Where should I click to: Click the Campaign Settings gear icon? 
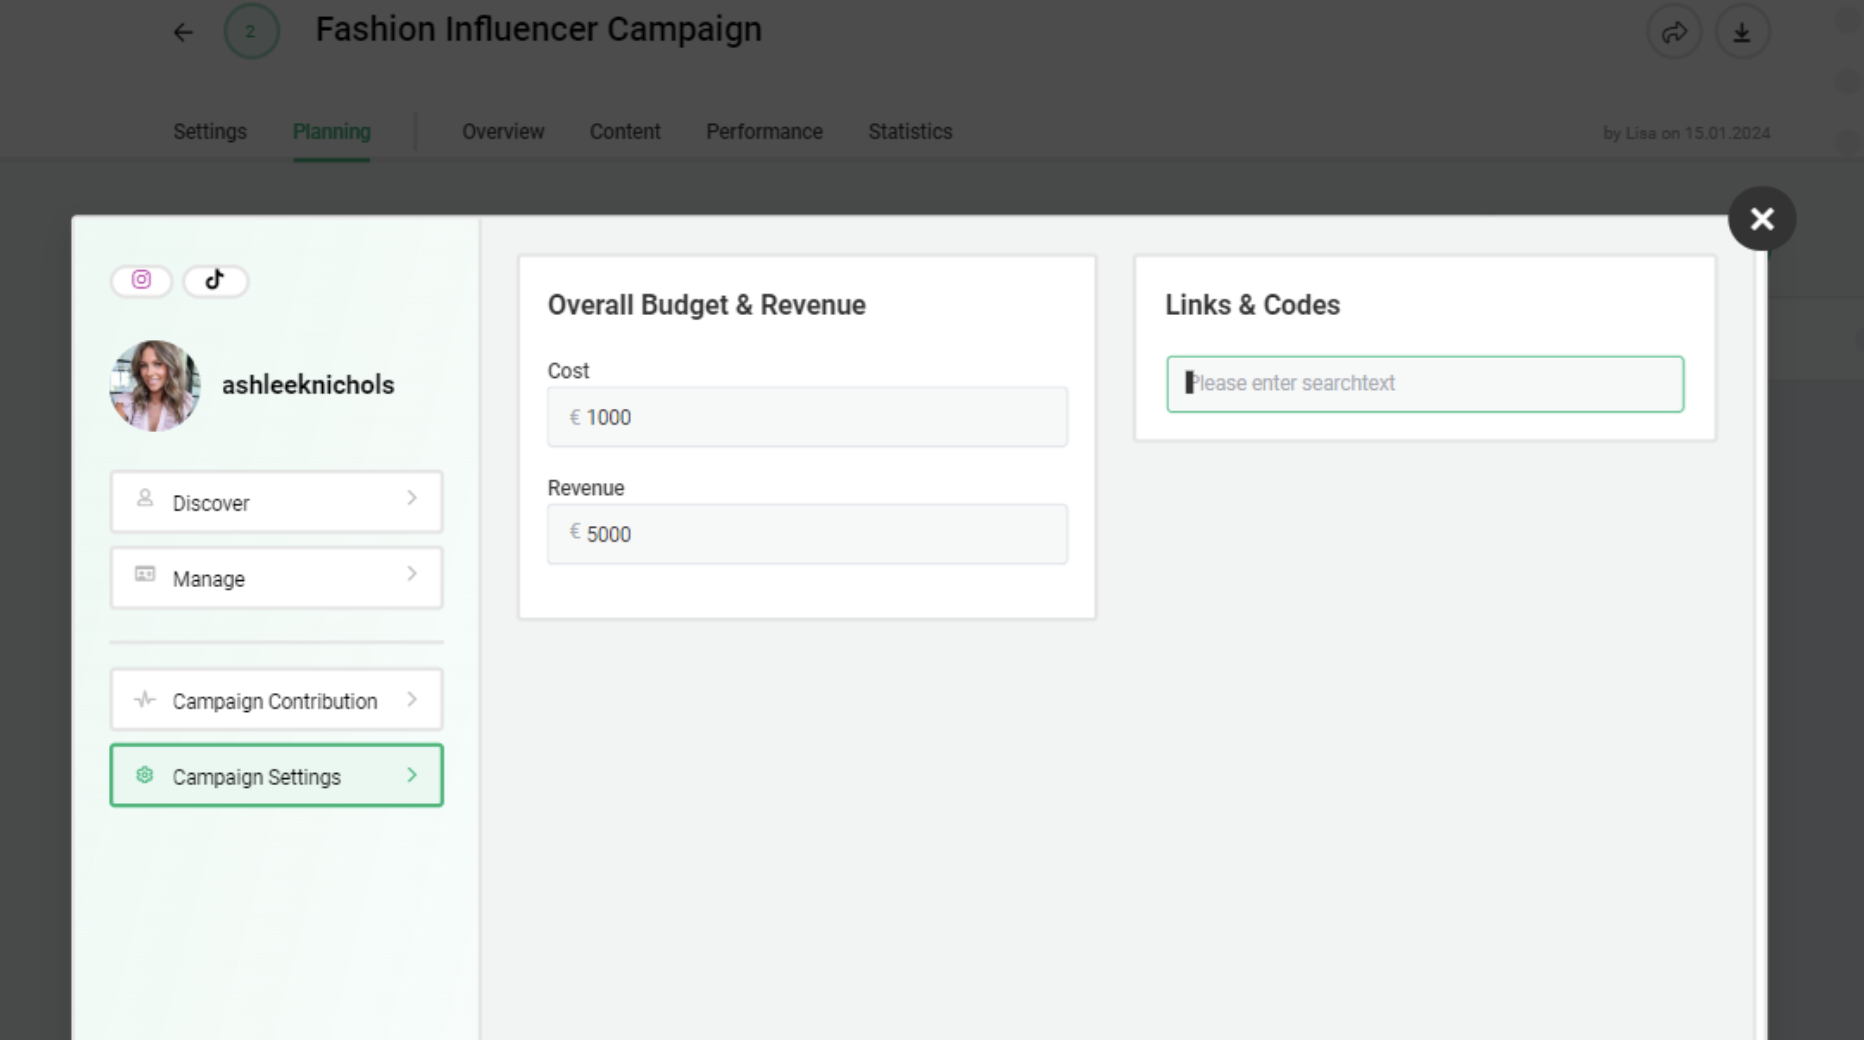(144, 775)
